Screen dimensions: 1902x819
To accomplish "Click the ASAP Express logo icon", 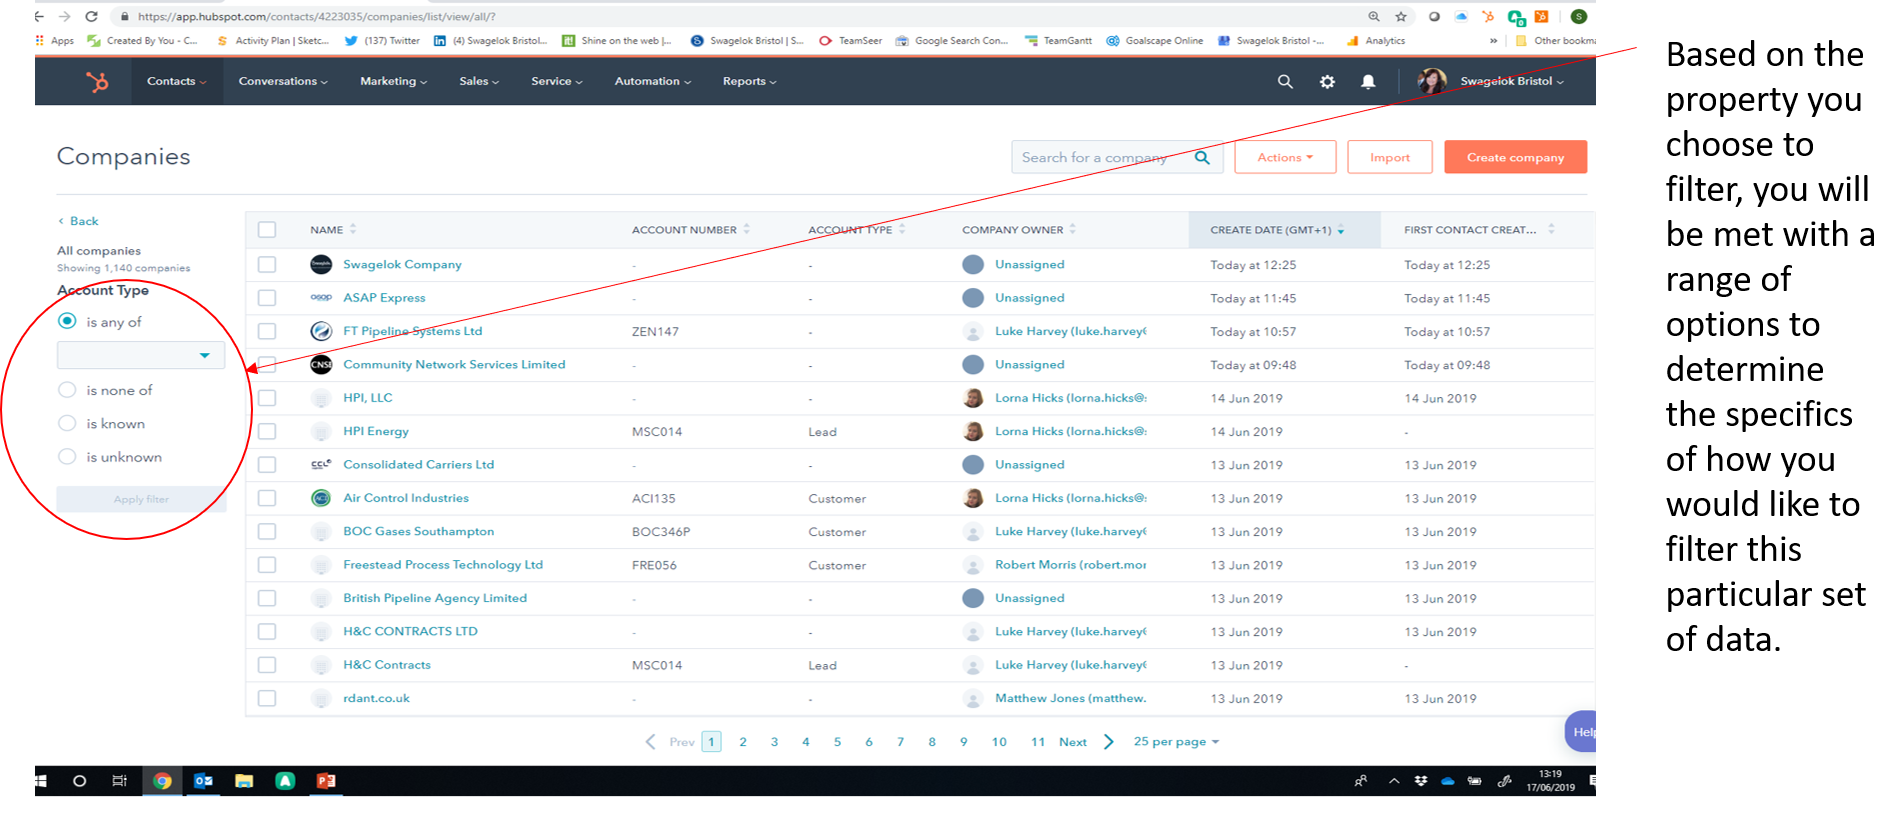I will pos(321,298).
